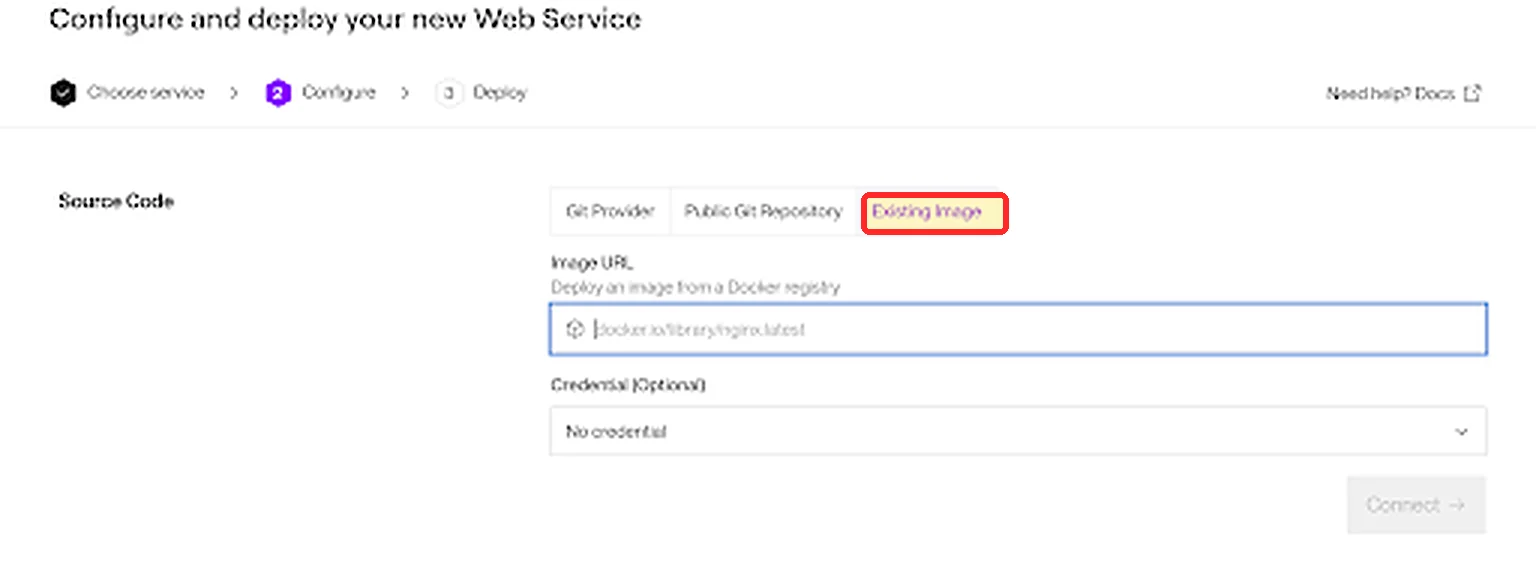Focus the Image URL input field
The image size is (1536, 576).
point(1018,329)
